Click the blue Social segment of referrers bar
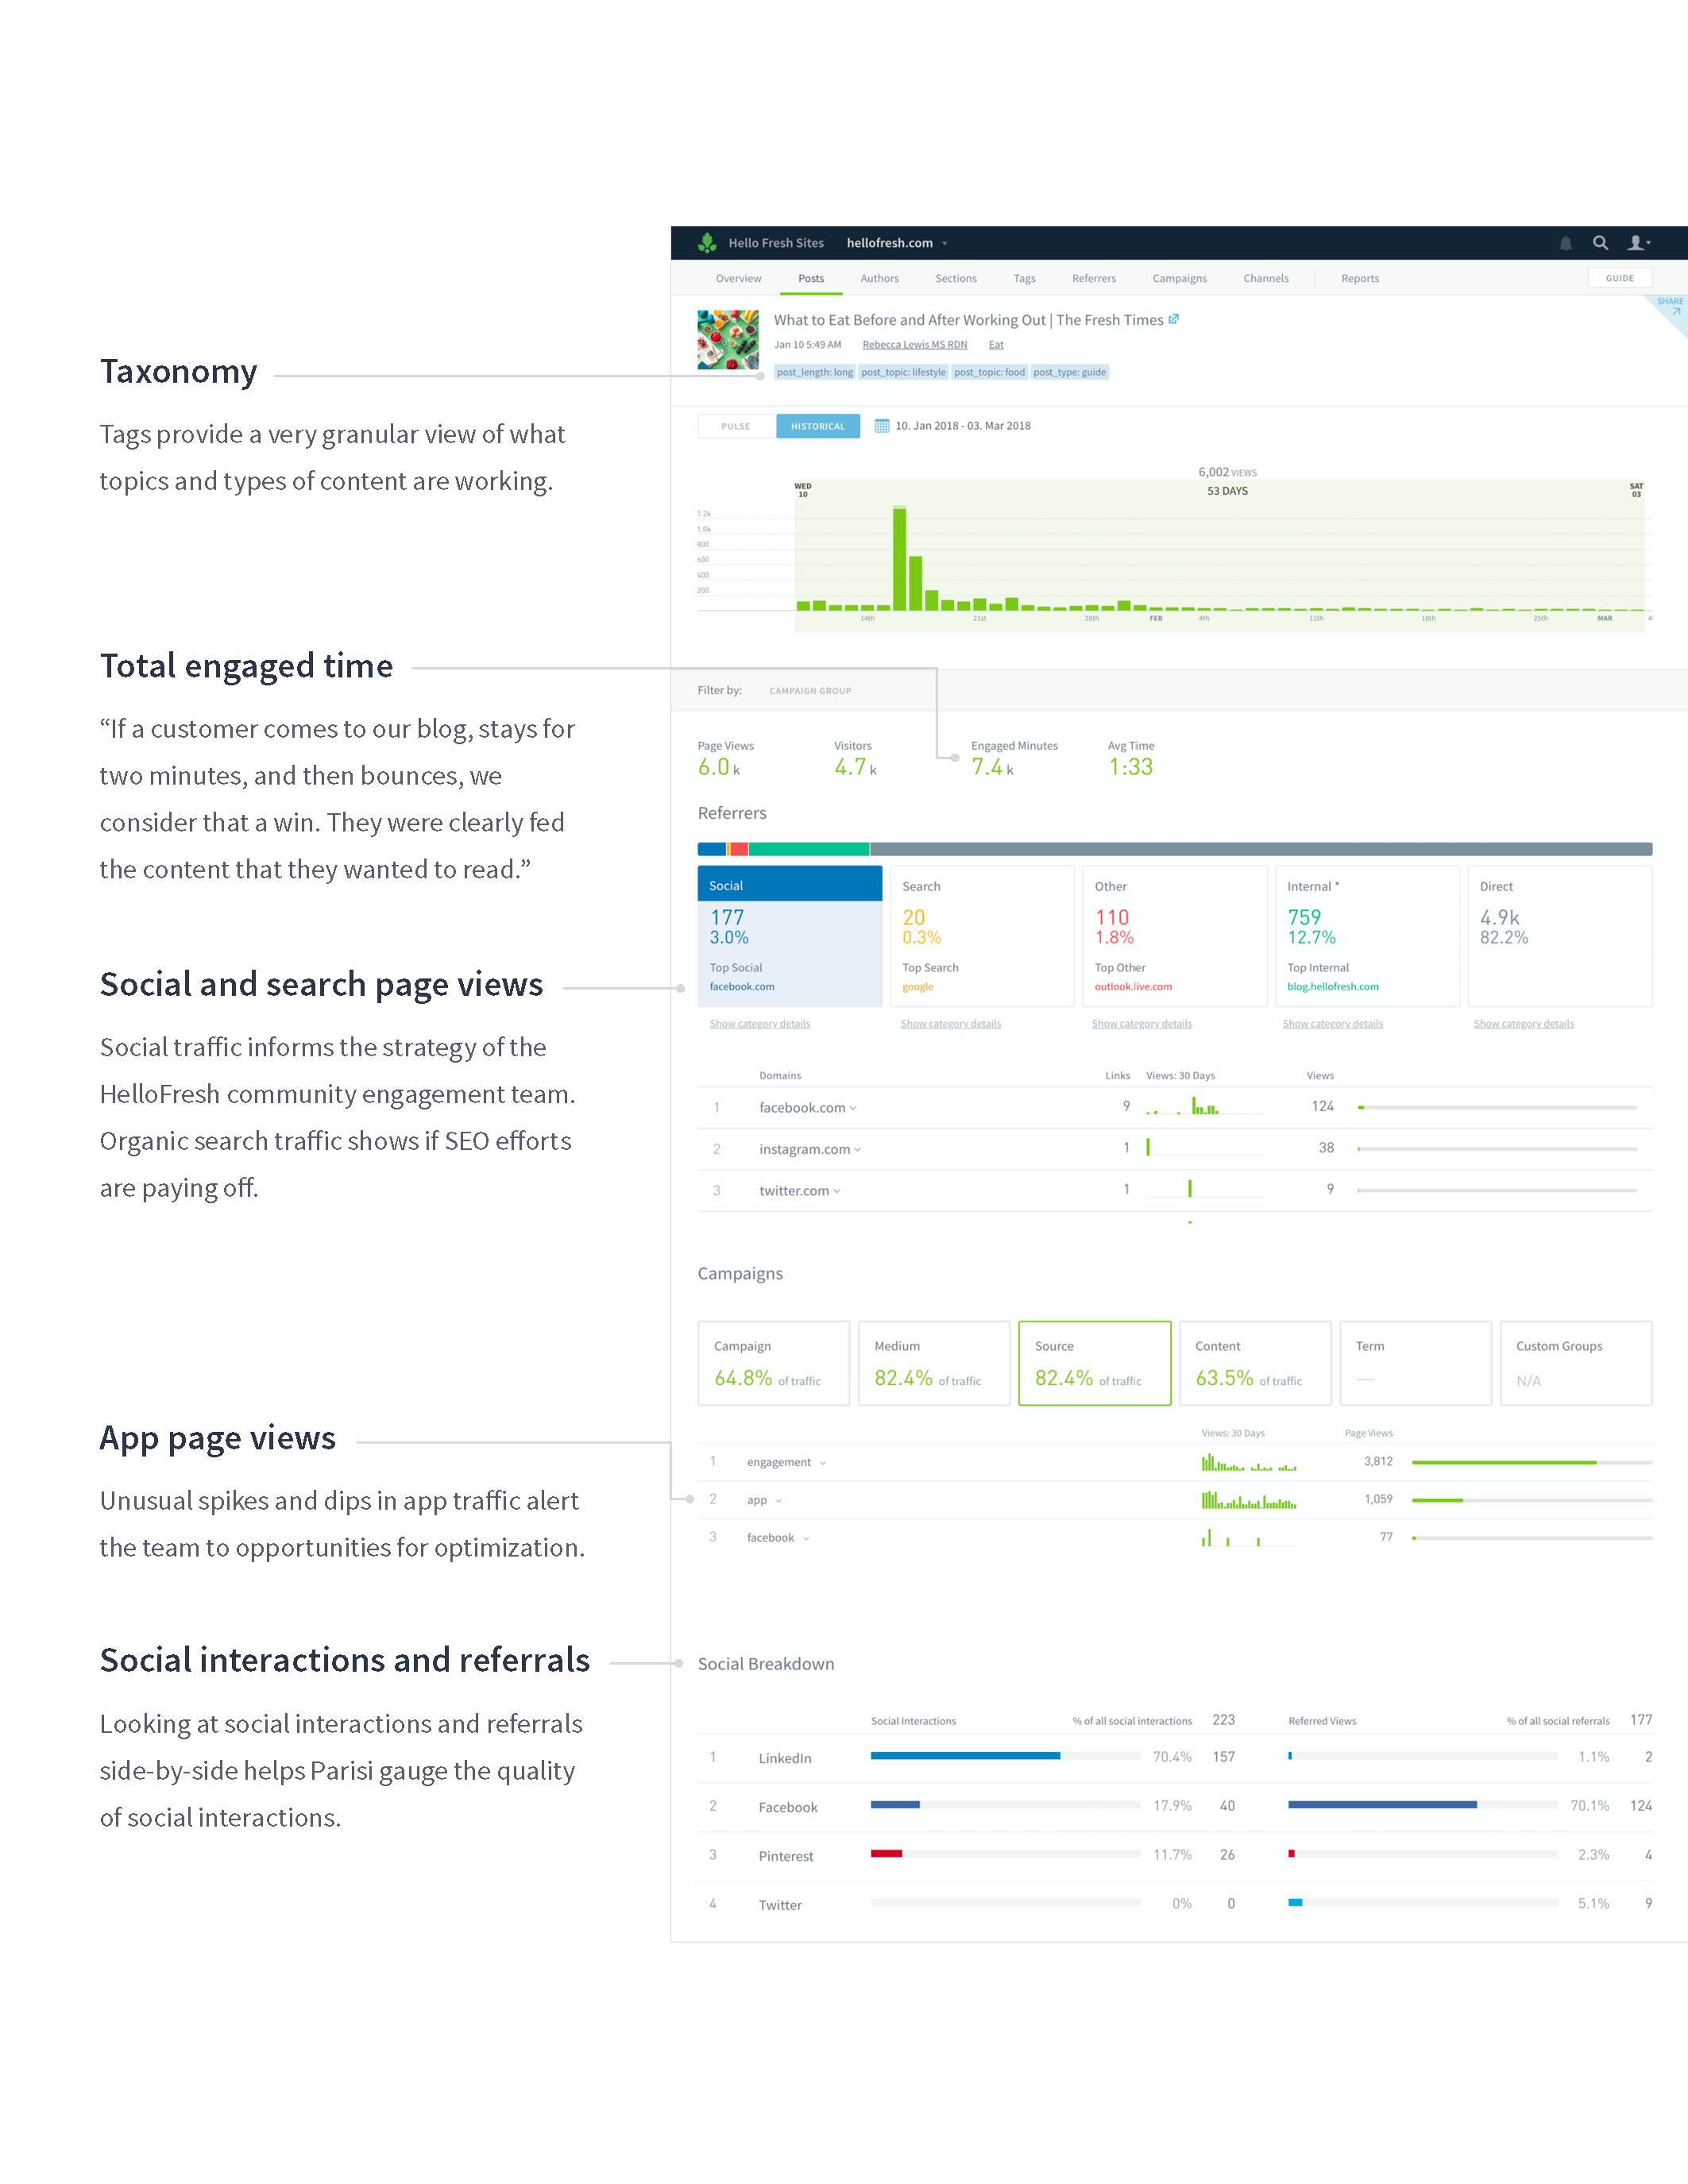The height and width of the screenshot is (2184, 1688). (x=712, y=849)
